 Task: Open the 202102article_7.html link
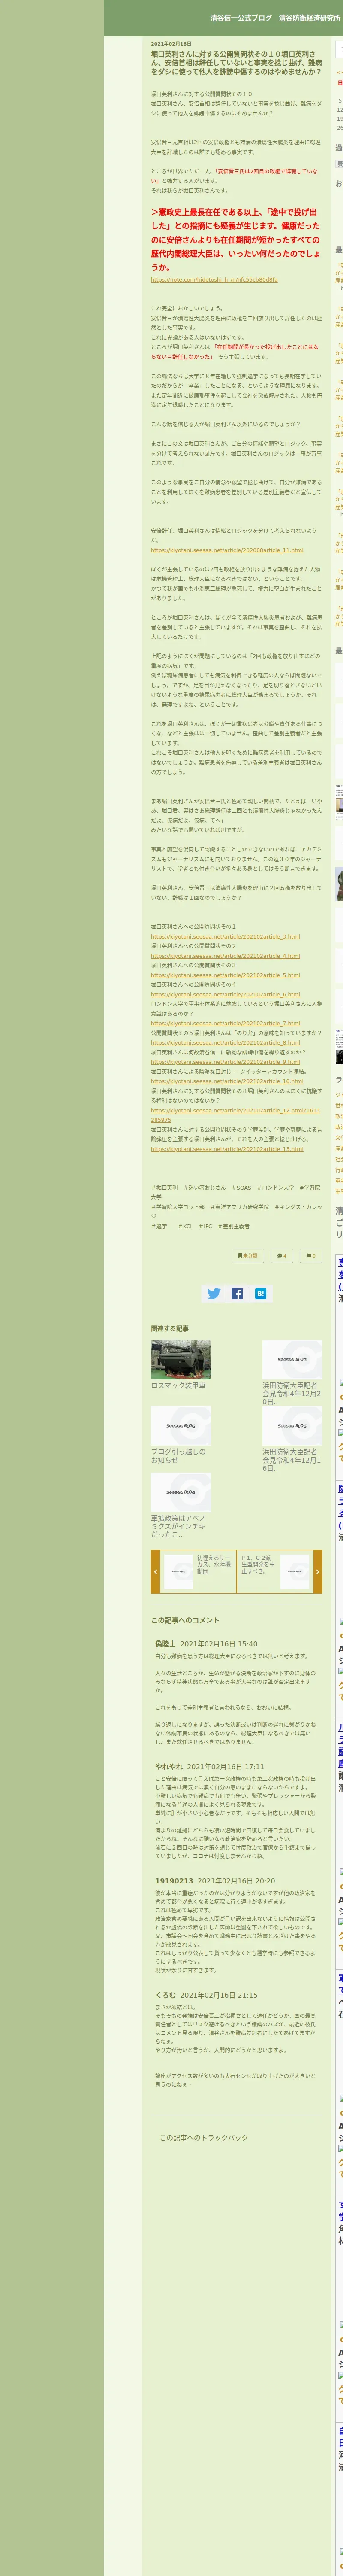[x=225, y=1023]
